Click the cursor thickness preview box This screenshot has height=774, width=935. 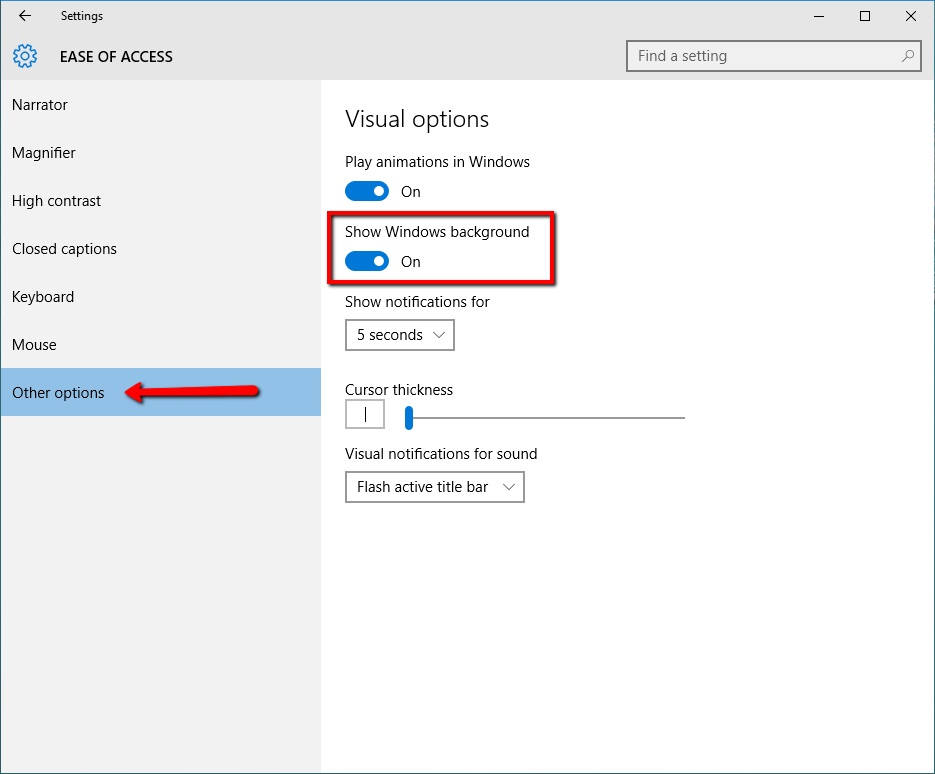tap(364, 414)
